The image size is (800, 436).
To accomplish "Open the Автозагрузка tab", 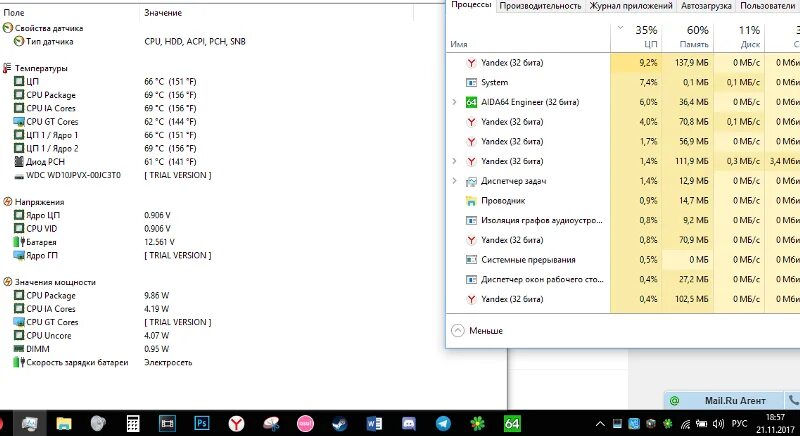I will pos(706,6).
